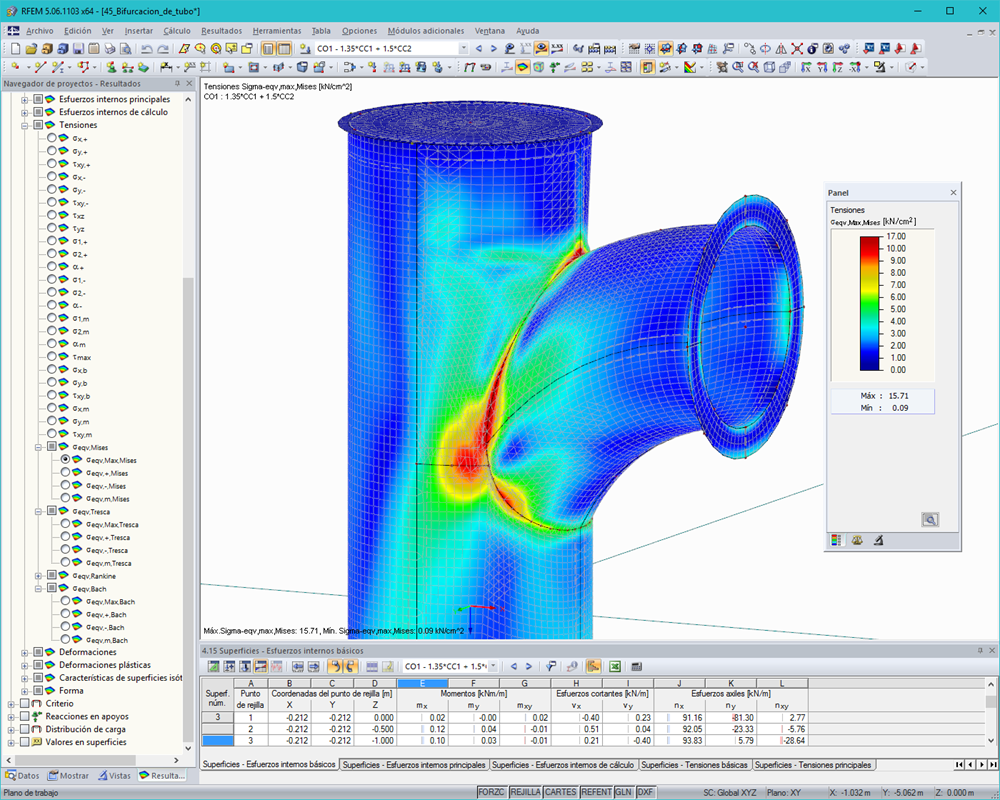Screen dimensions: 1000x800
Task: Toggle the FORZC status bar button
Action: point(491,792)
